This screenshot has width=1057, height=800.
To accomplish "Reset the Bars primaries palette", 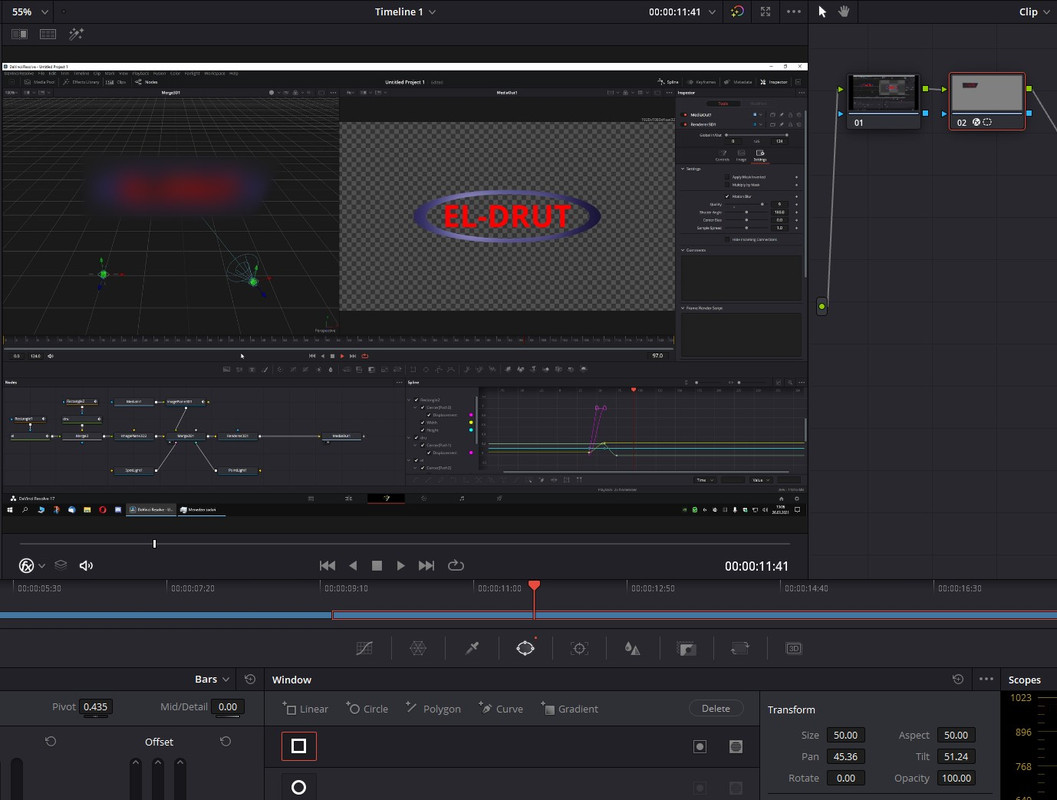I will [250, 679].
